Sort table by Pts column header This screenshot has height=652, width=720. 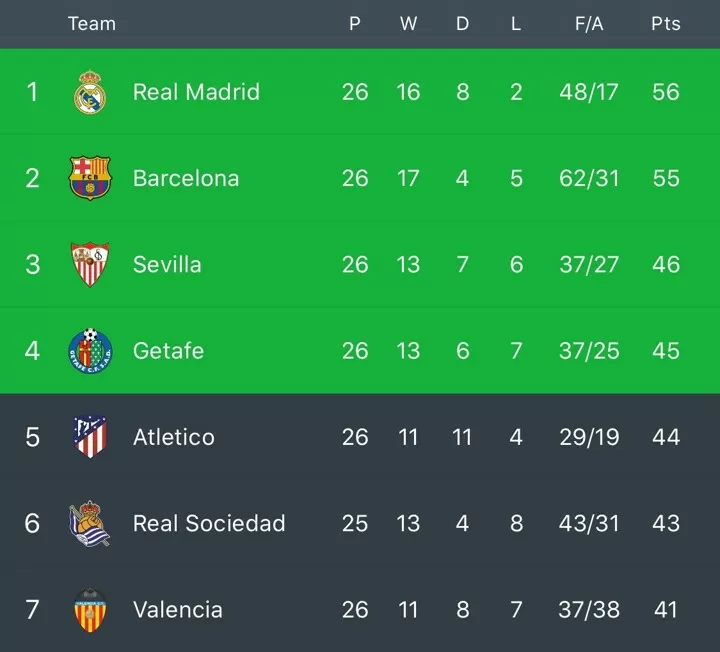pyautogui.click(x=666, y=23)
